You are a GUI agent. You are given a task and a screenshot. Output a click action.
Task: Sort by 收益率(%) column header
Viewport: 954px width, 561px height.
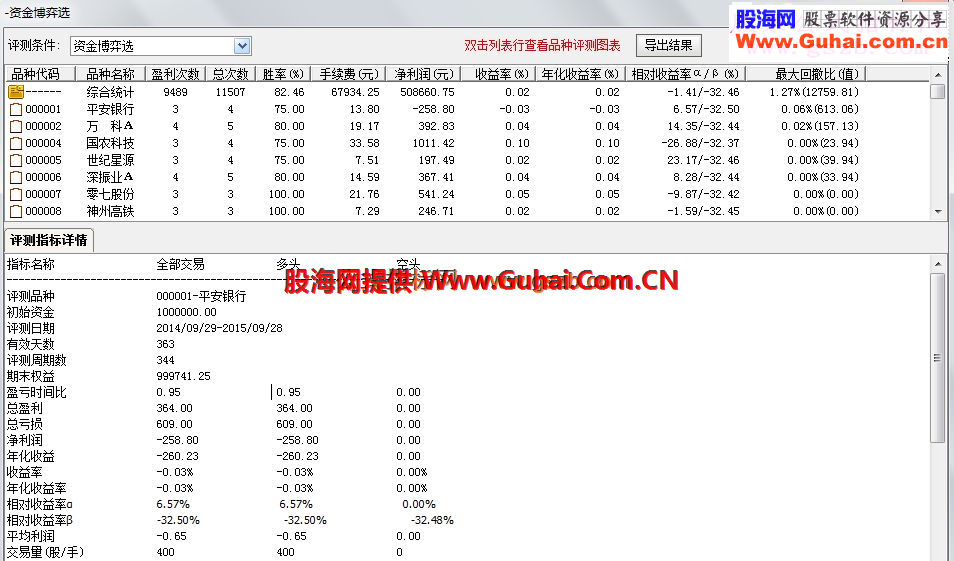click(x=498, y=74)
